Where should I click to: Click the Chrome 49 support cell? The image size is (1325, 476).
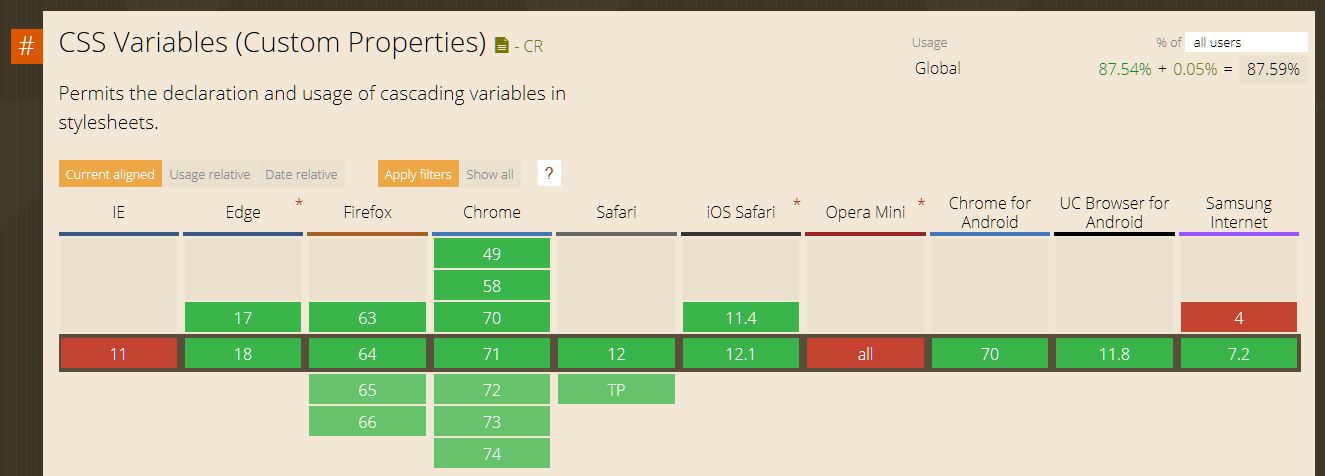[492, 253]
